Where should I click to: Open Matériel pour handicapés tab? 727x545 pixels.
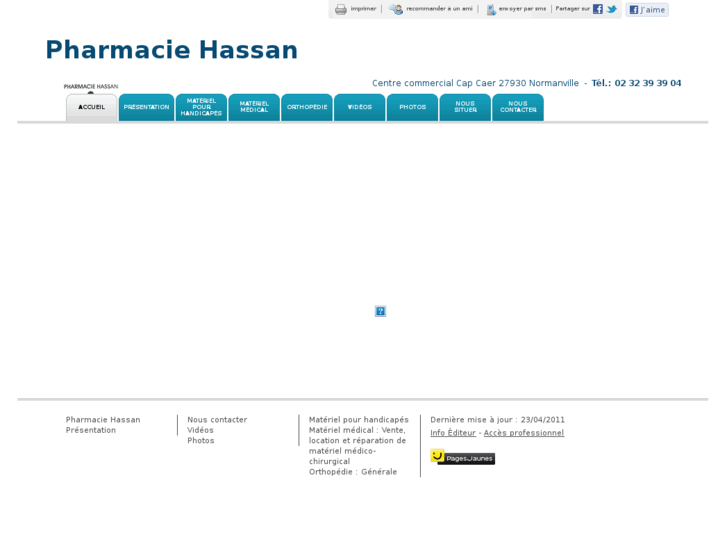(x=201, y=108)
